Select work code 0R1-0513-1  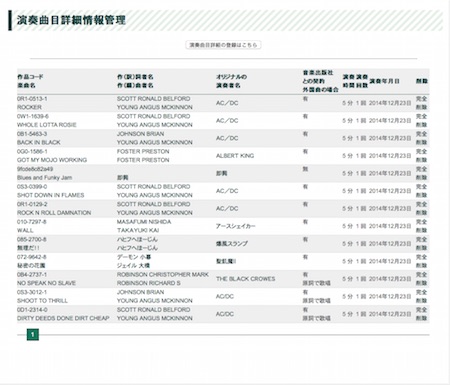tap(32, 99)
